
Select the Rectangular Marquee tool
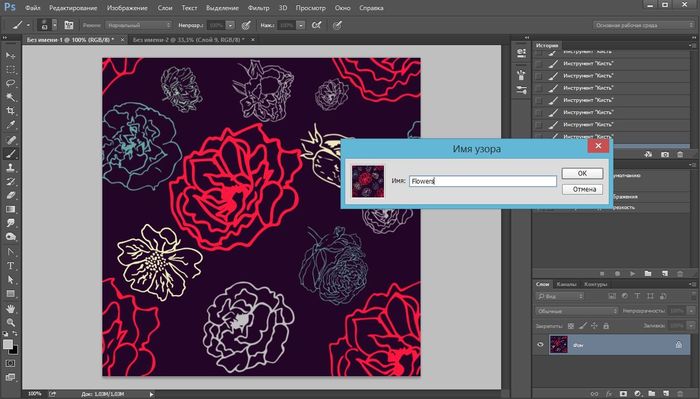(x=10, y=70)
